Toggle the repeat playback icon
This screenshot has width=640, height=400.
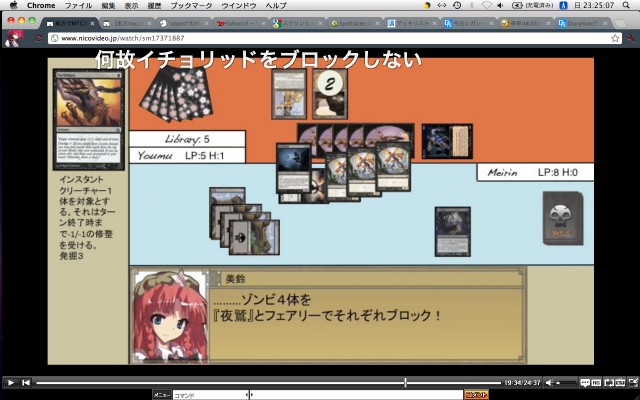(608, 382)
